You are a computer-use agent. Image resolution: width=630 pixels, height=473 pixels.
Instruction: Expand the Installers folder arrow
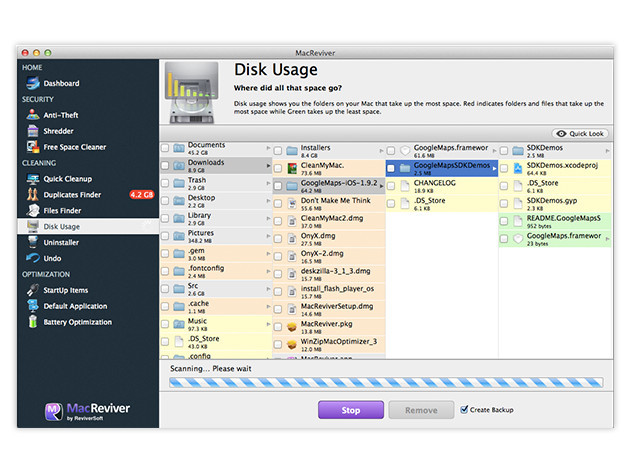pos(381,151)
